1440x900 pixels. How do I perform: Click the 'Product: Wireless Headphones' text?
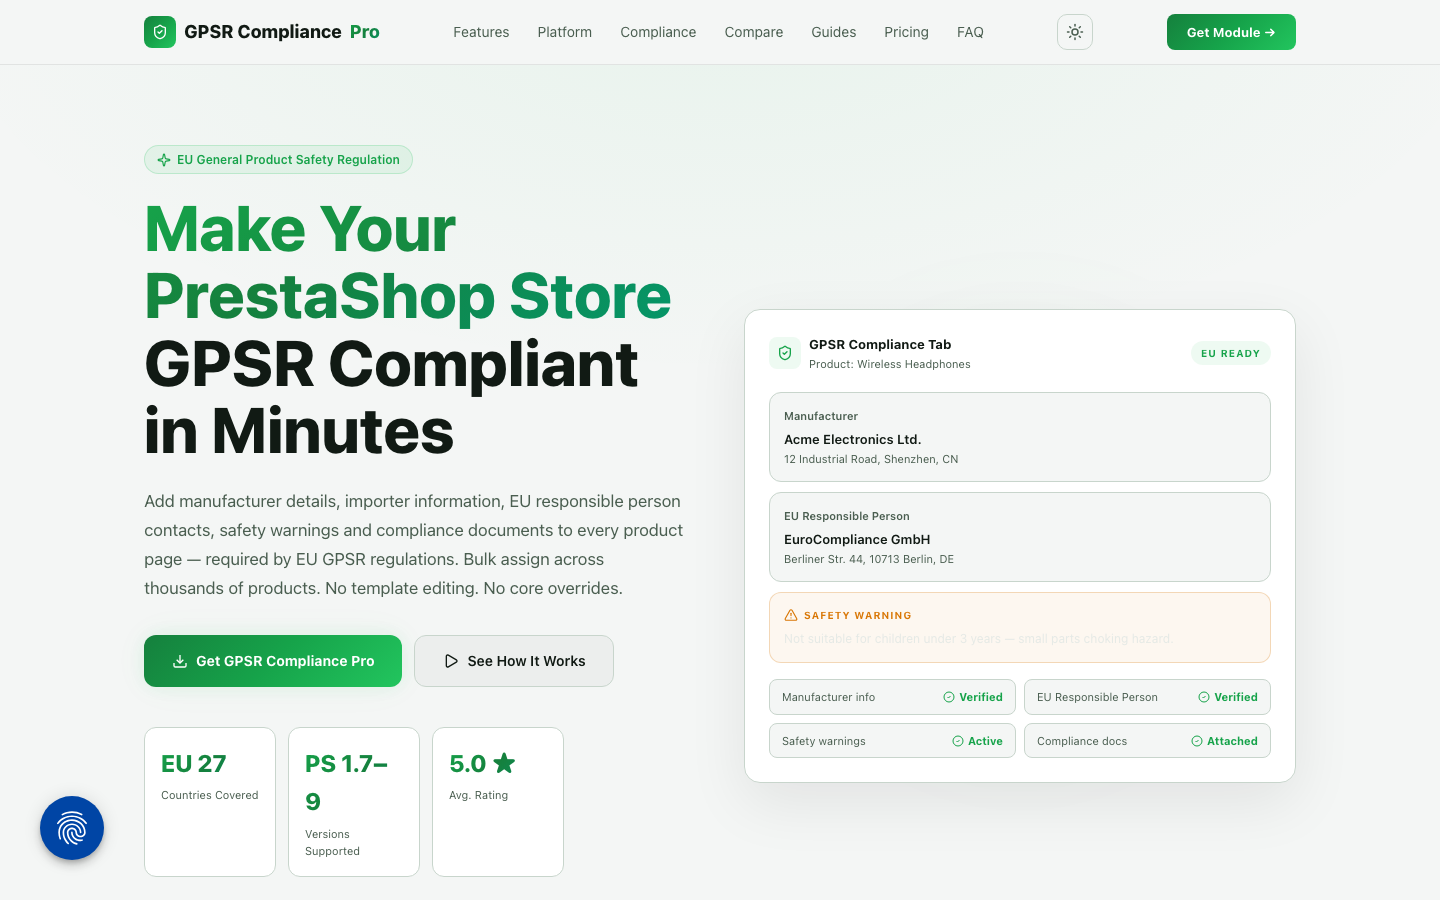click(x=890, y=364)
